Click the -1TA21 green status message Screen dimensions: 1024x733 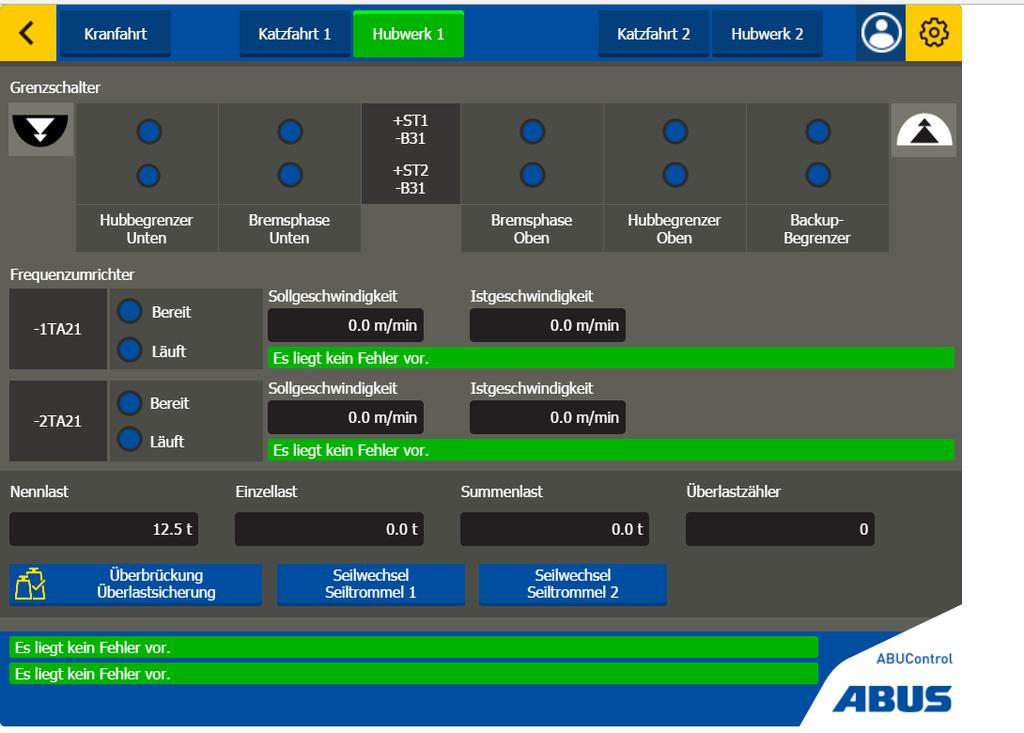pyautogui.click(x=611, y=358)
